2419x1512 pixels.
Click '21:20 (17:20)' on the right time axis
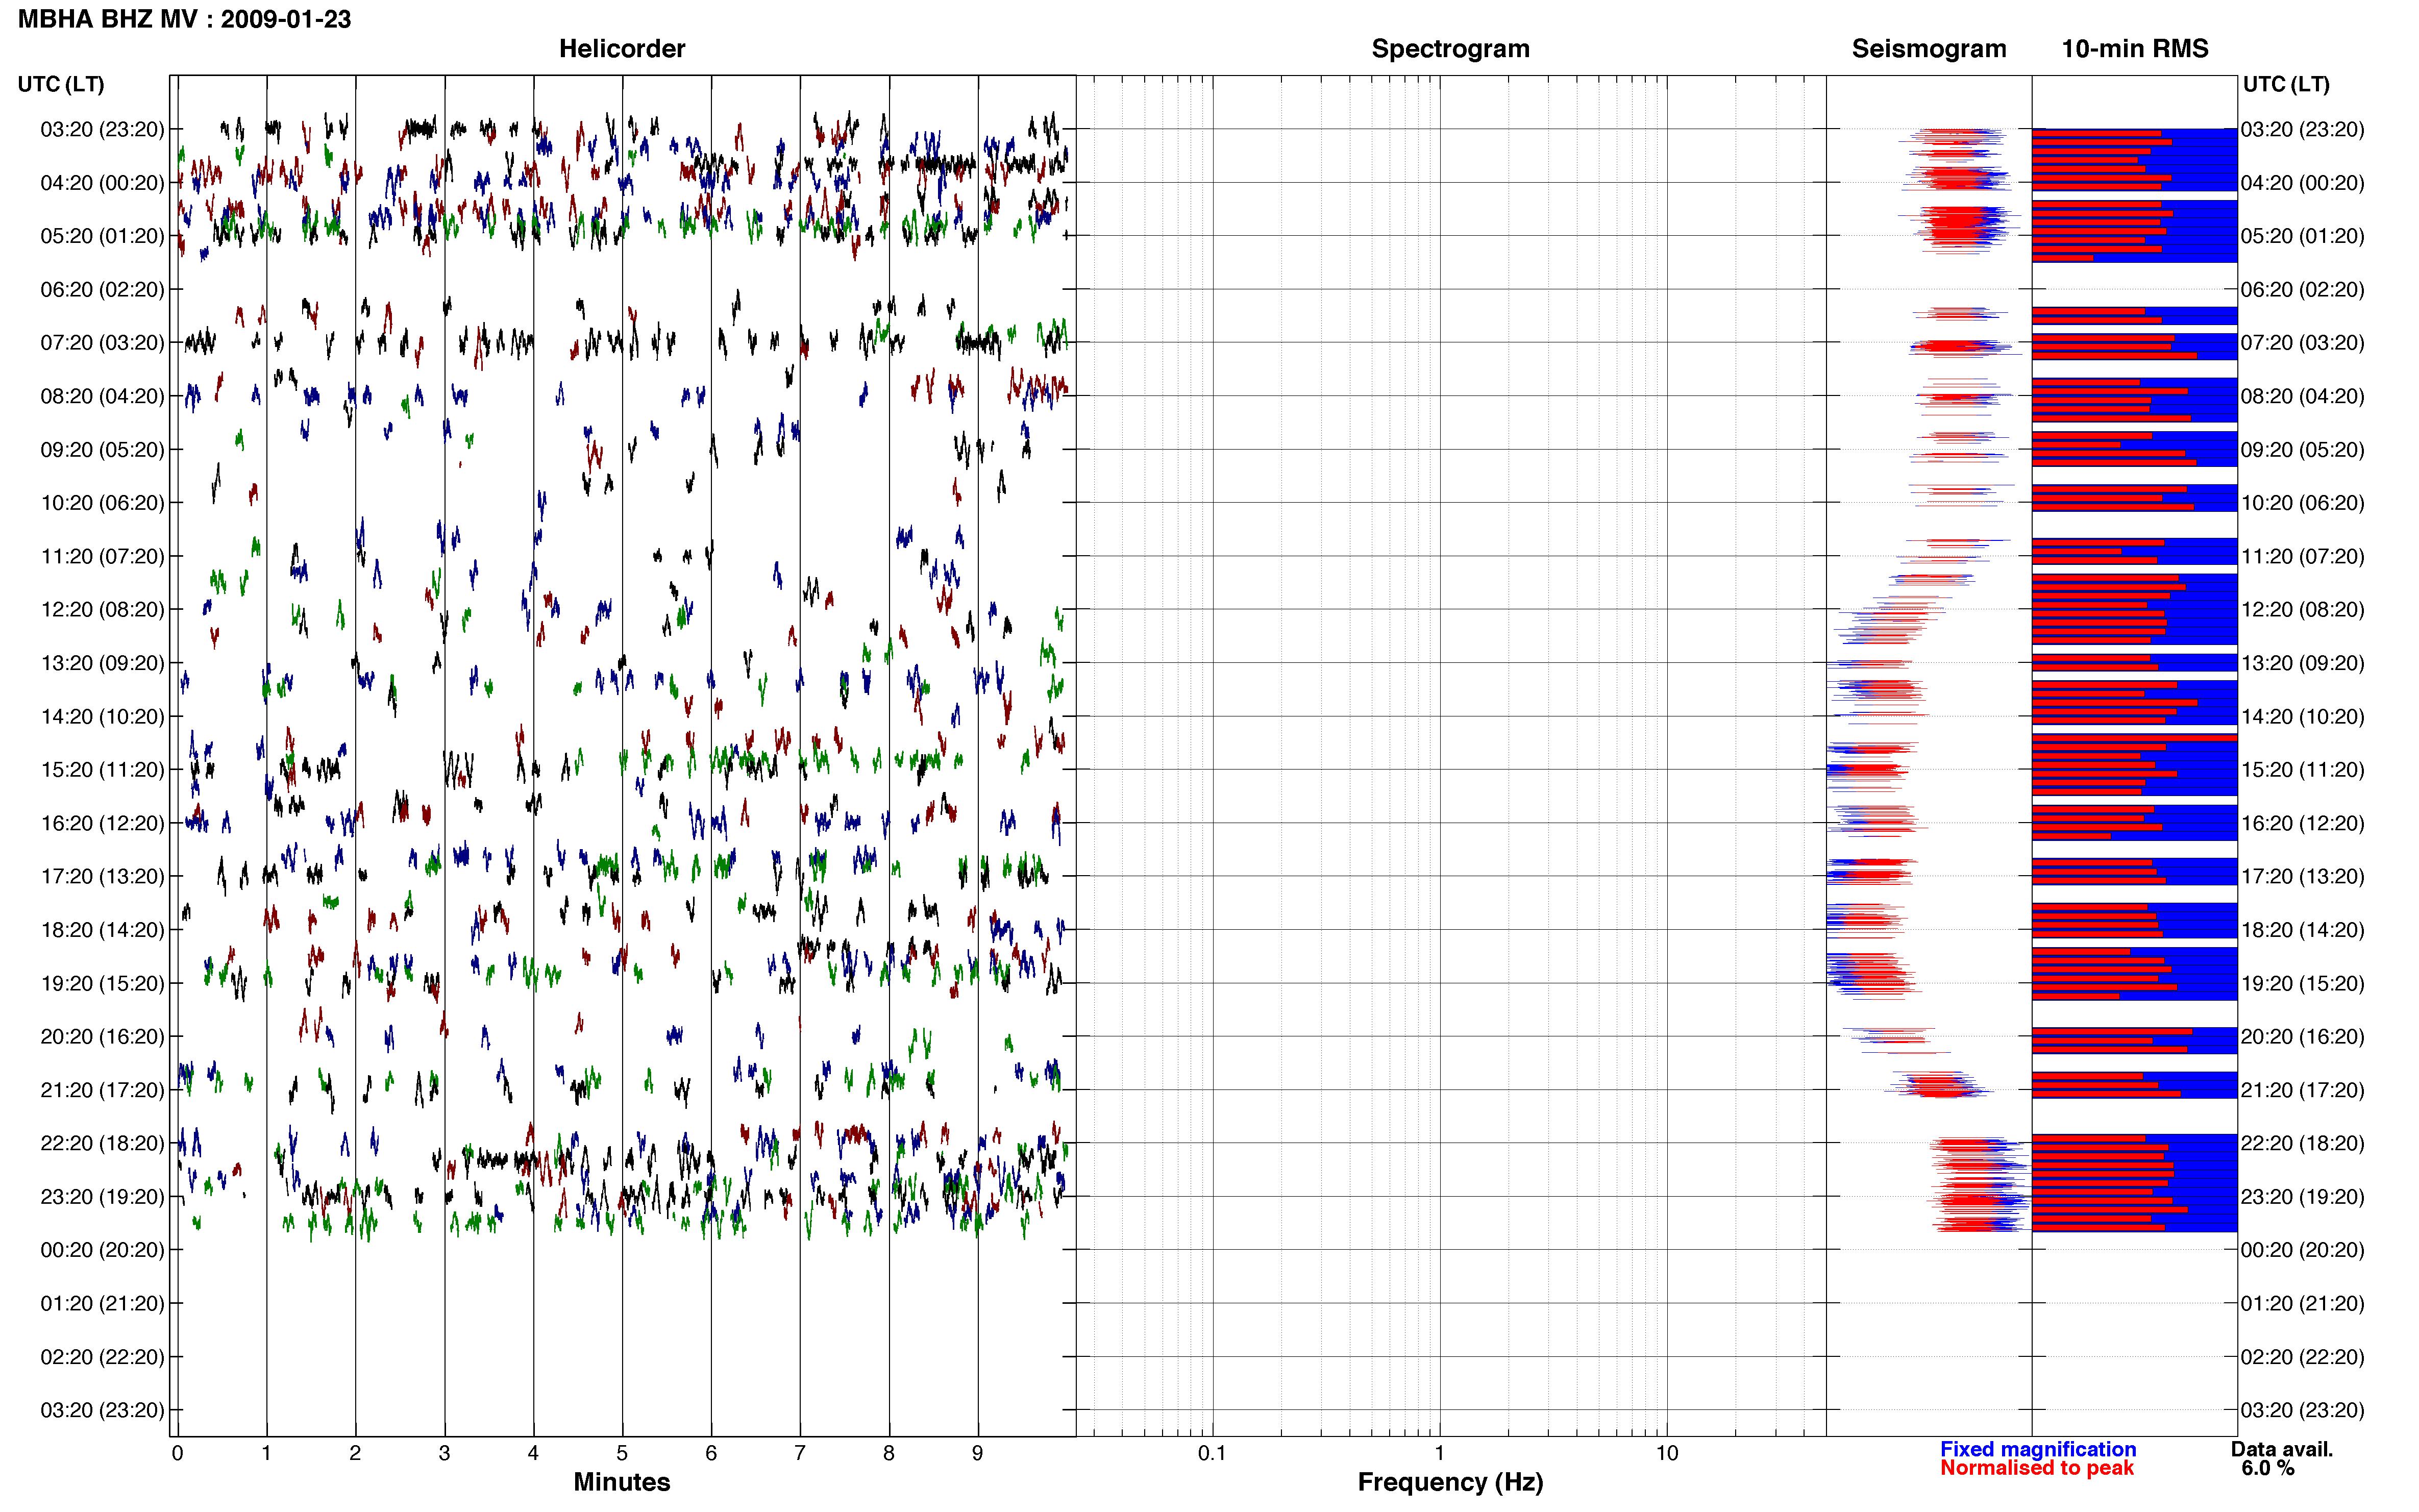(x=2302, y=1090)
